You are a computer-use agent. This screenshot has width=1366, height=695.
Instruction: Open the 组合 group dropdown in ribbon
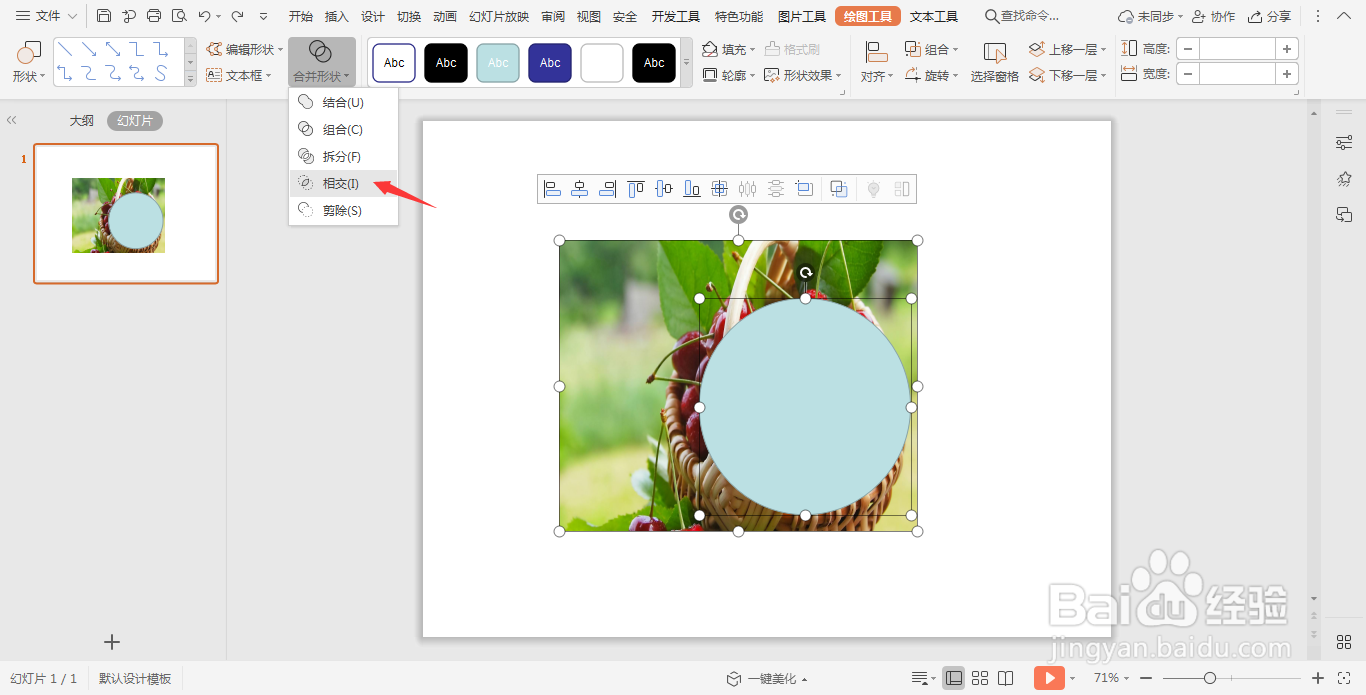click(x=931, y=49)
